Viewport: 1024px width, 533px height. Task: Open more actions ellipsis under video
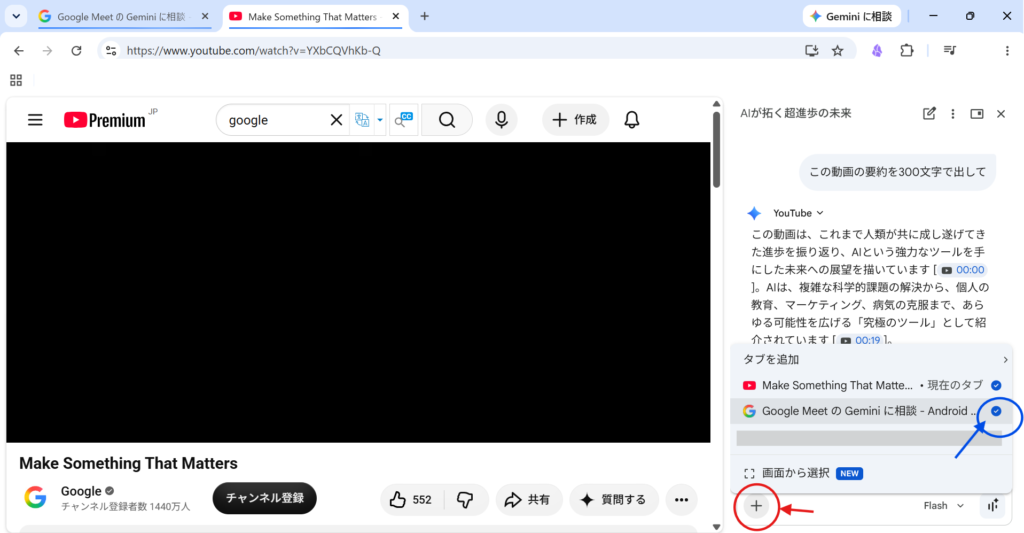tap(681, 500)
